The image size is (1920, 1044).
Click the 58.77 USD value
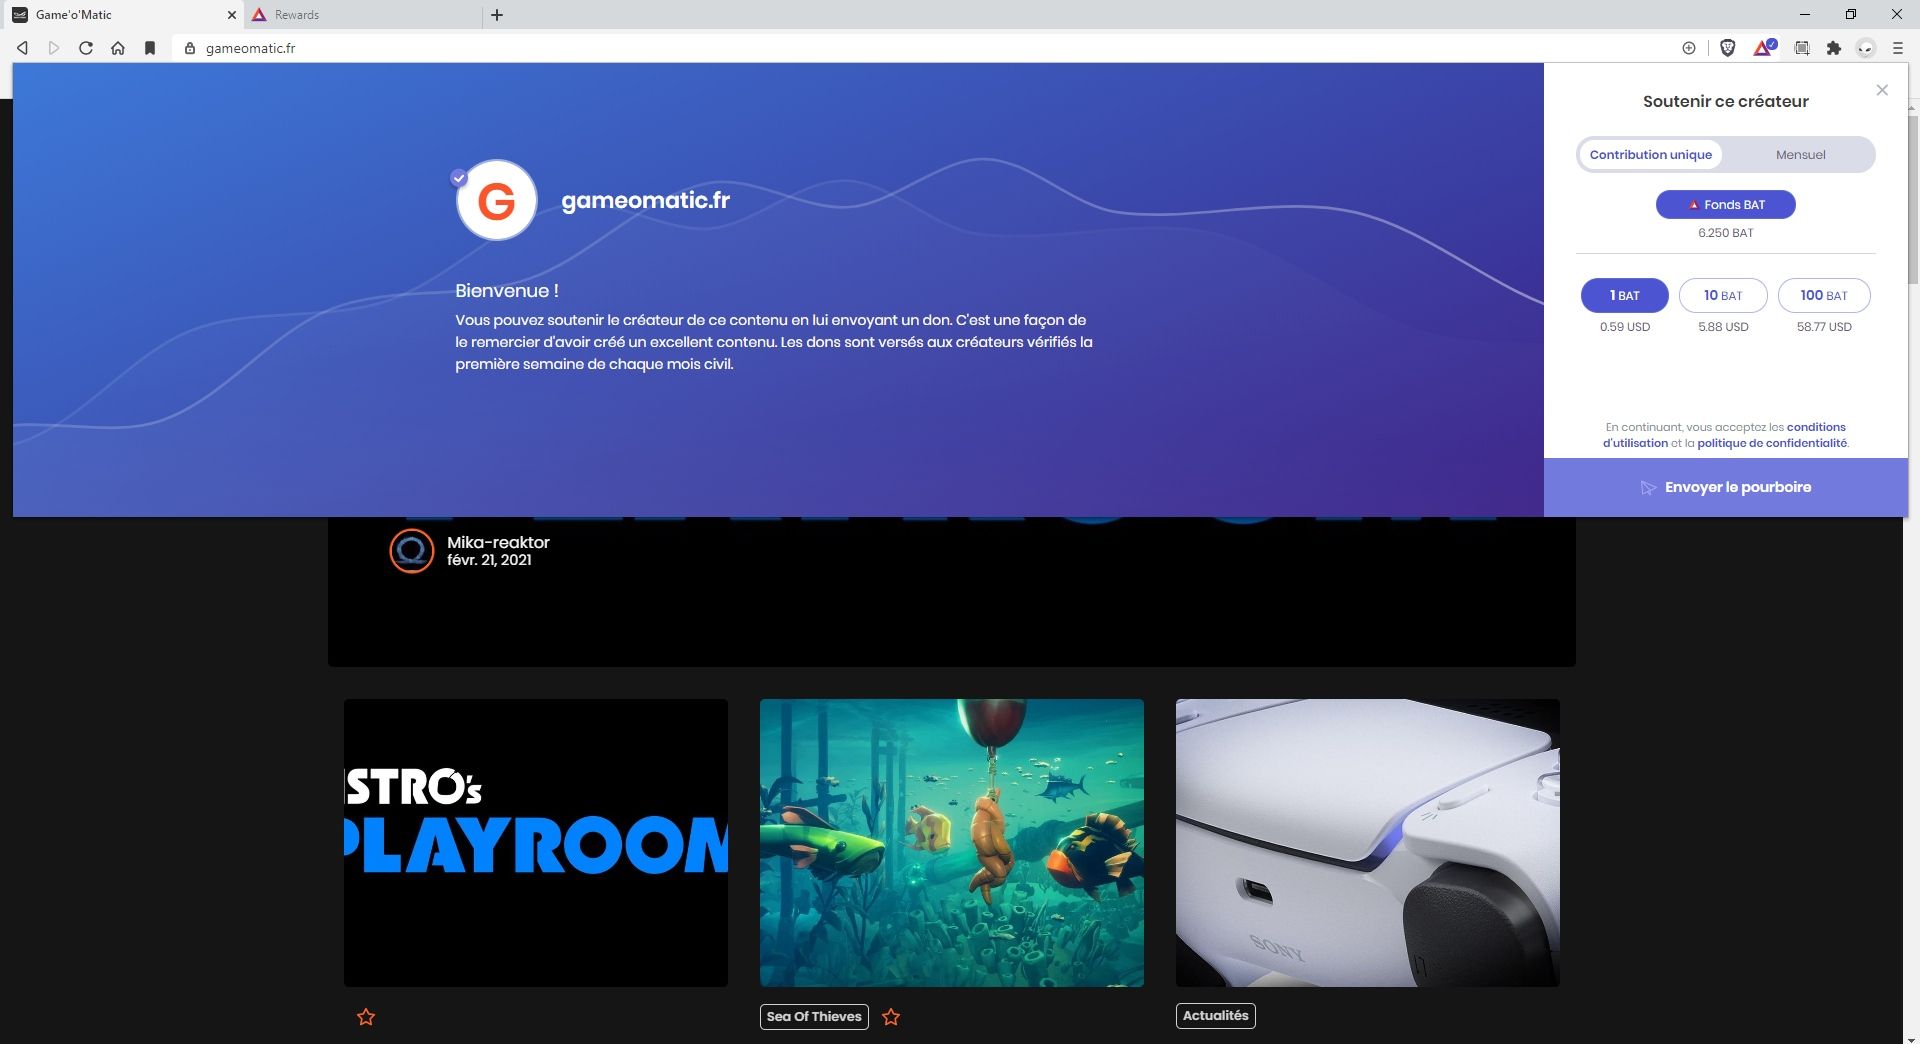pyautogui.click(x=1824, y=327)
